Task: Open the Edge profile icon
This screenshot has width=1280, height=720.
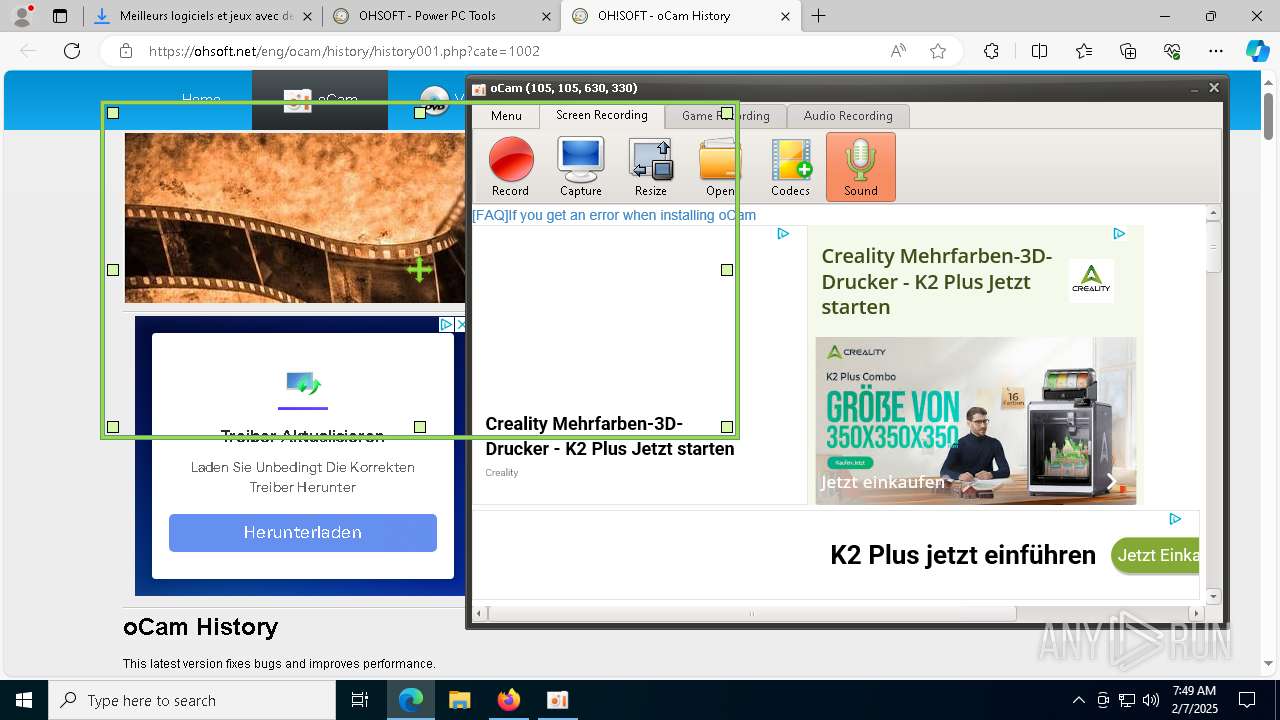Action: (x=22, y=16)
